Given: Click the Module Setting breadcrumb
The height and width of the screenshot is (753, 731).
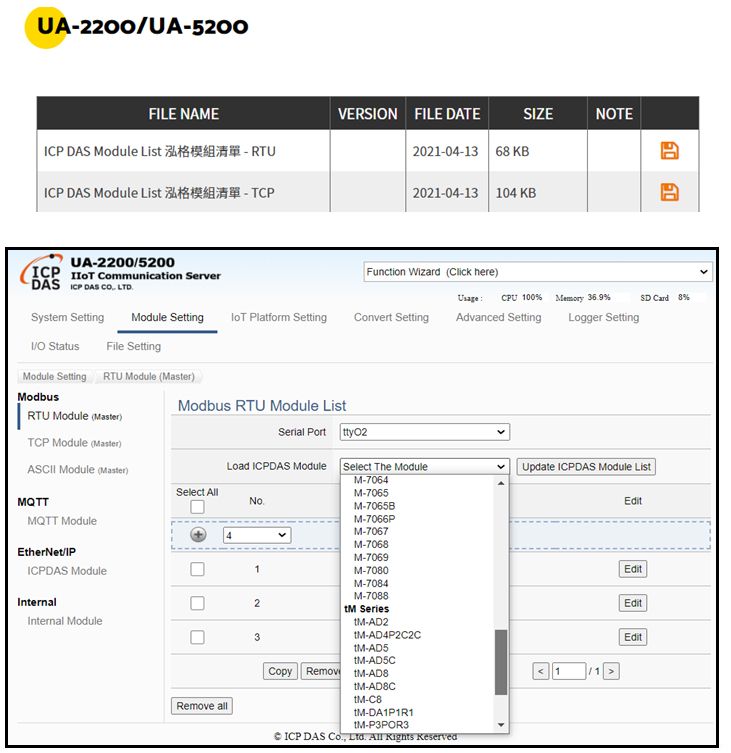Looking at the screenshot, I should pyautogui.click(x=55, y=376).
